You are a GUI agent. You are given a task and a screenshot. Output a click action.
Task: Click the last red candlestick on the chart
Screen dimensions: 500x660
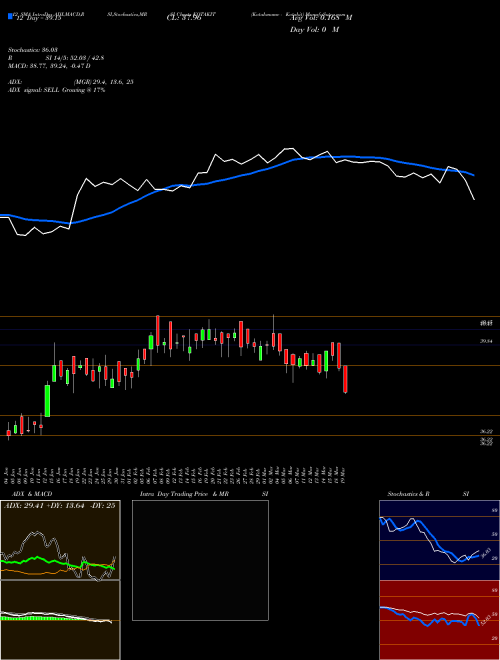point(346,379)
